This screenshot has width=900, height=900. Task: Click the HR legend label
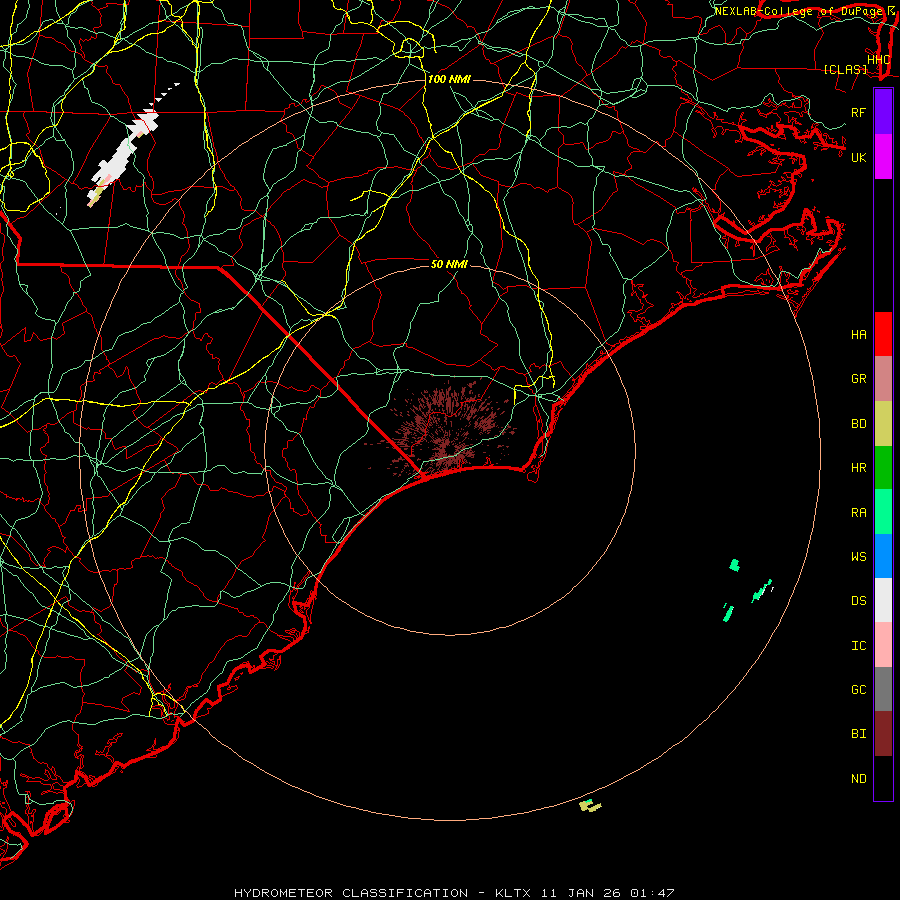tap(858, 468)
